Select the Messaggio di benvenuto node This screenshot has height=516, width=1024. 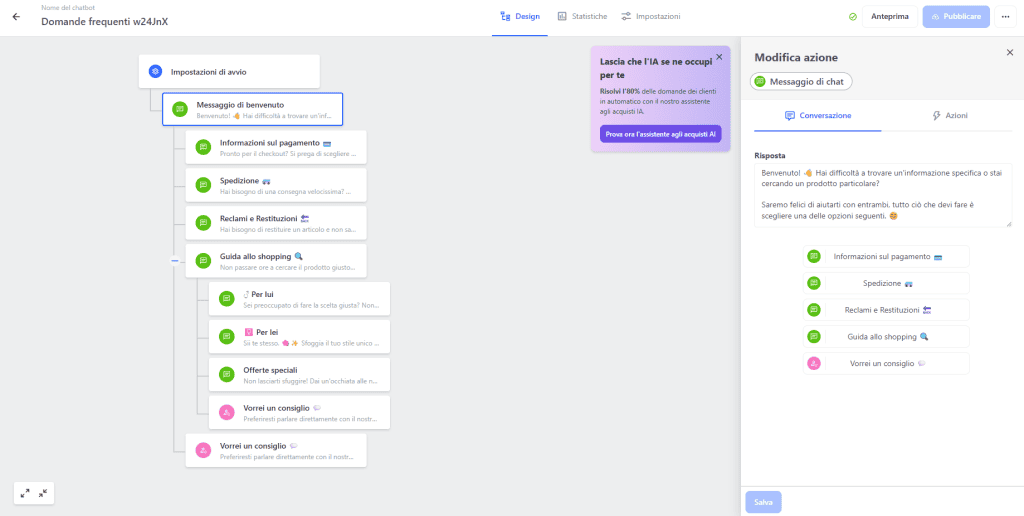(x=253, y=109)
